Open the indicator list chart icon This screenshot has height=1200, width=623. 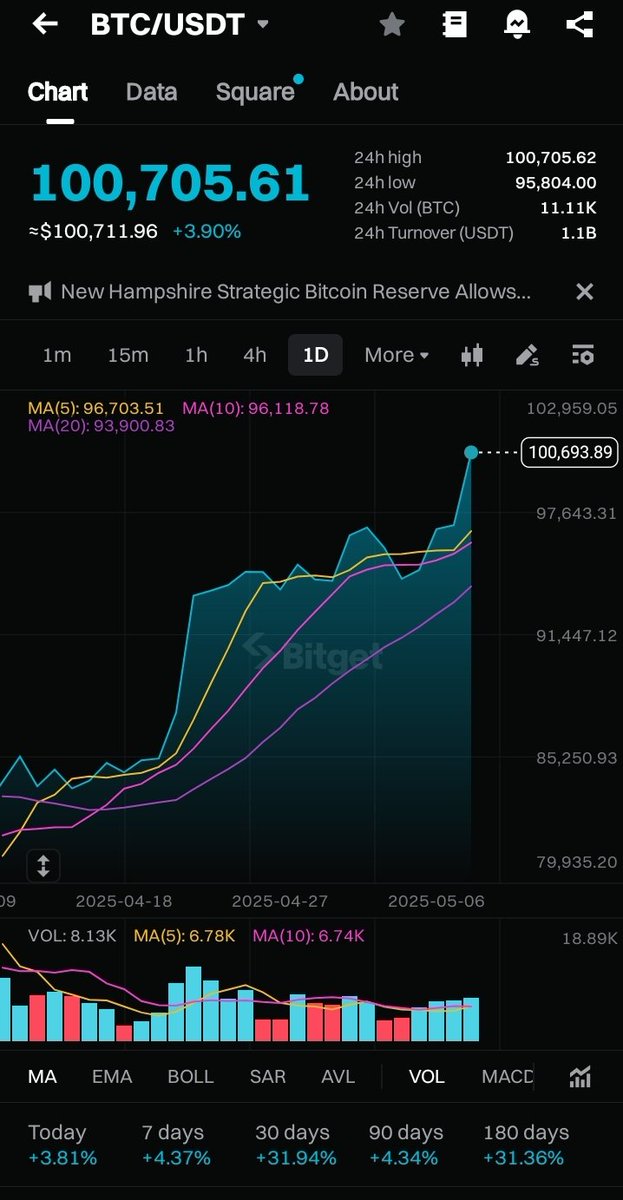coord(580,1077)
